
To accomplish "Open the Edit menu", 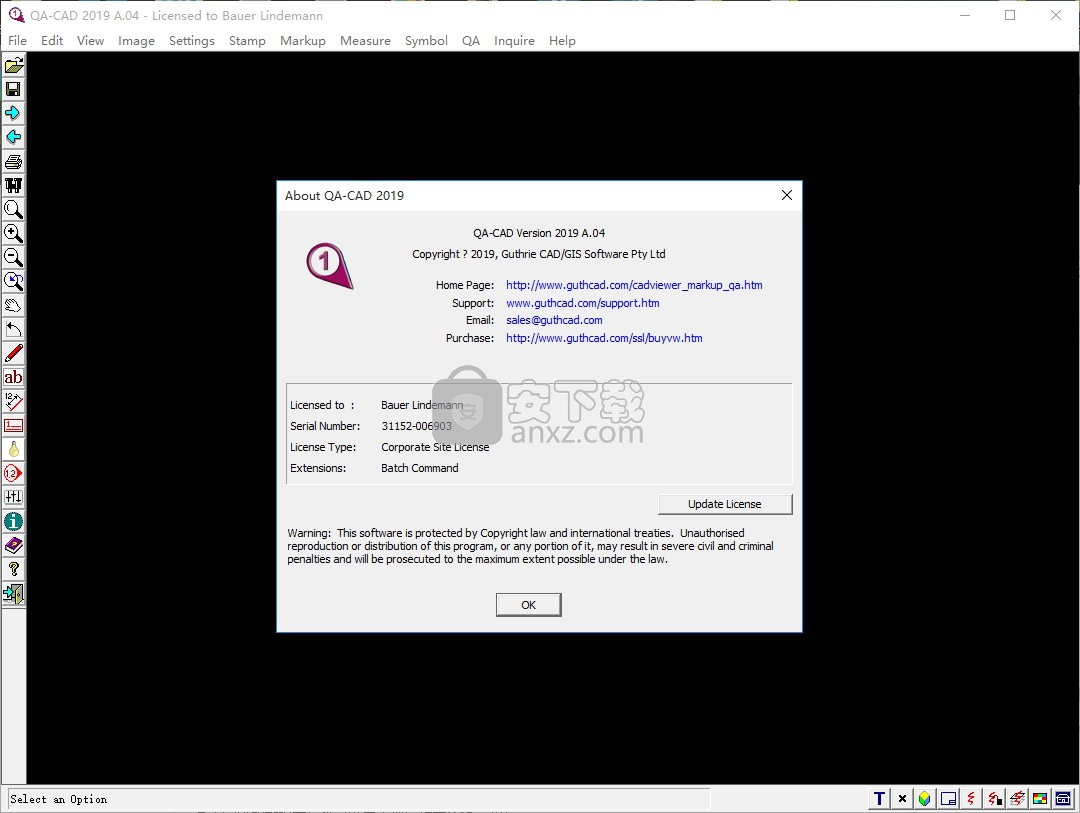I will (x=52, y=41).
